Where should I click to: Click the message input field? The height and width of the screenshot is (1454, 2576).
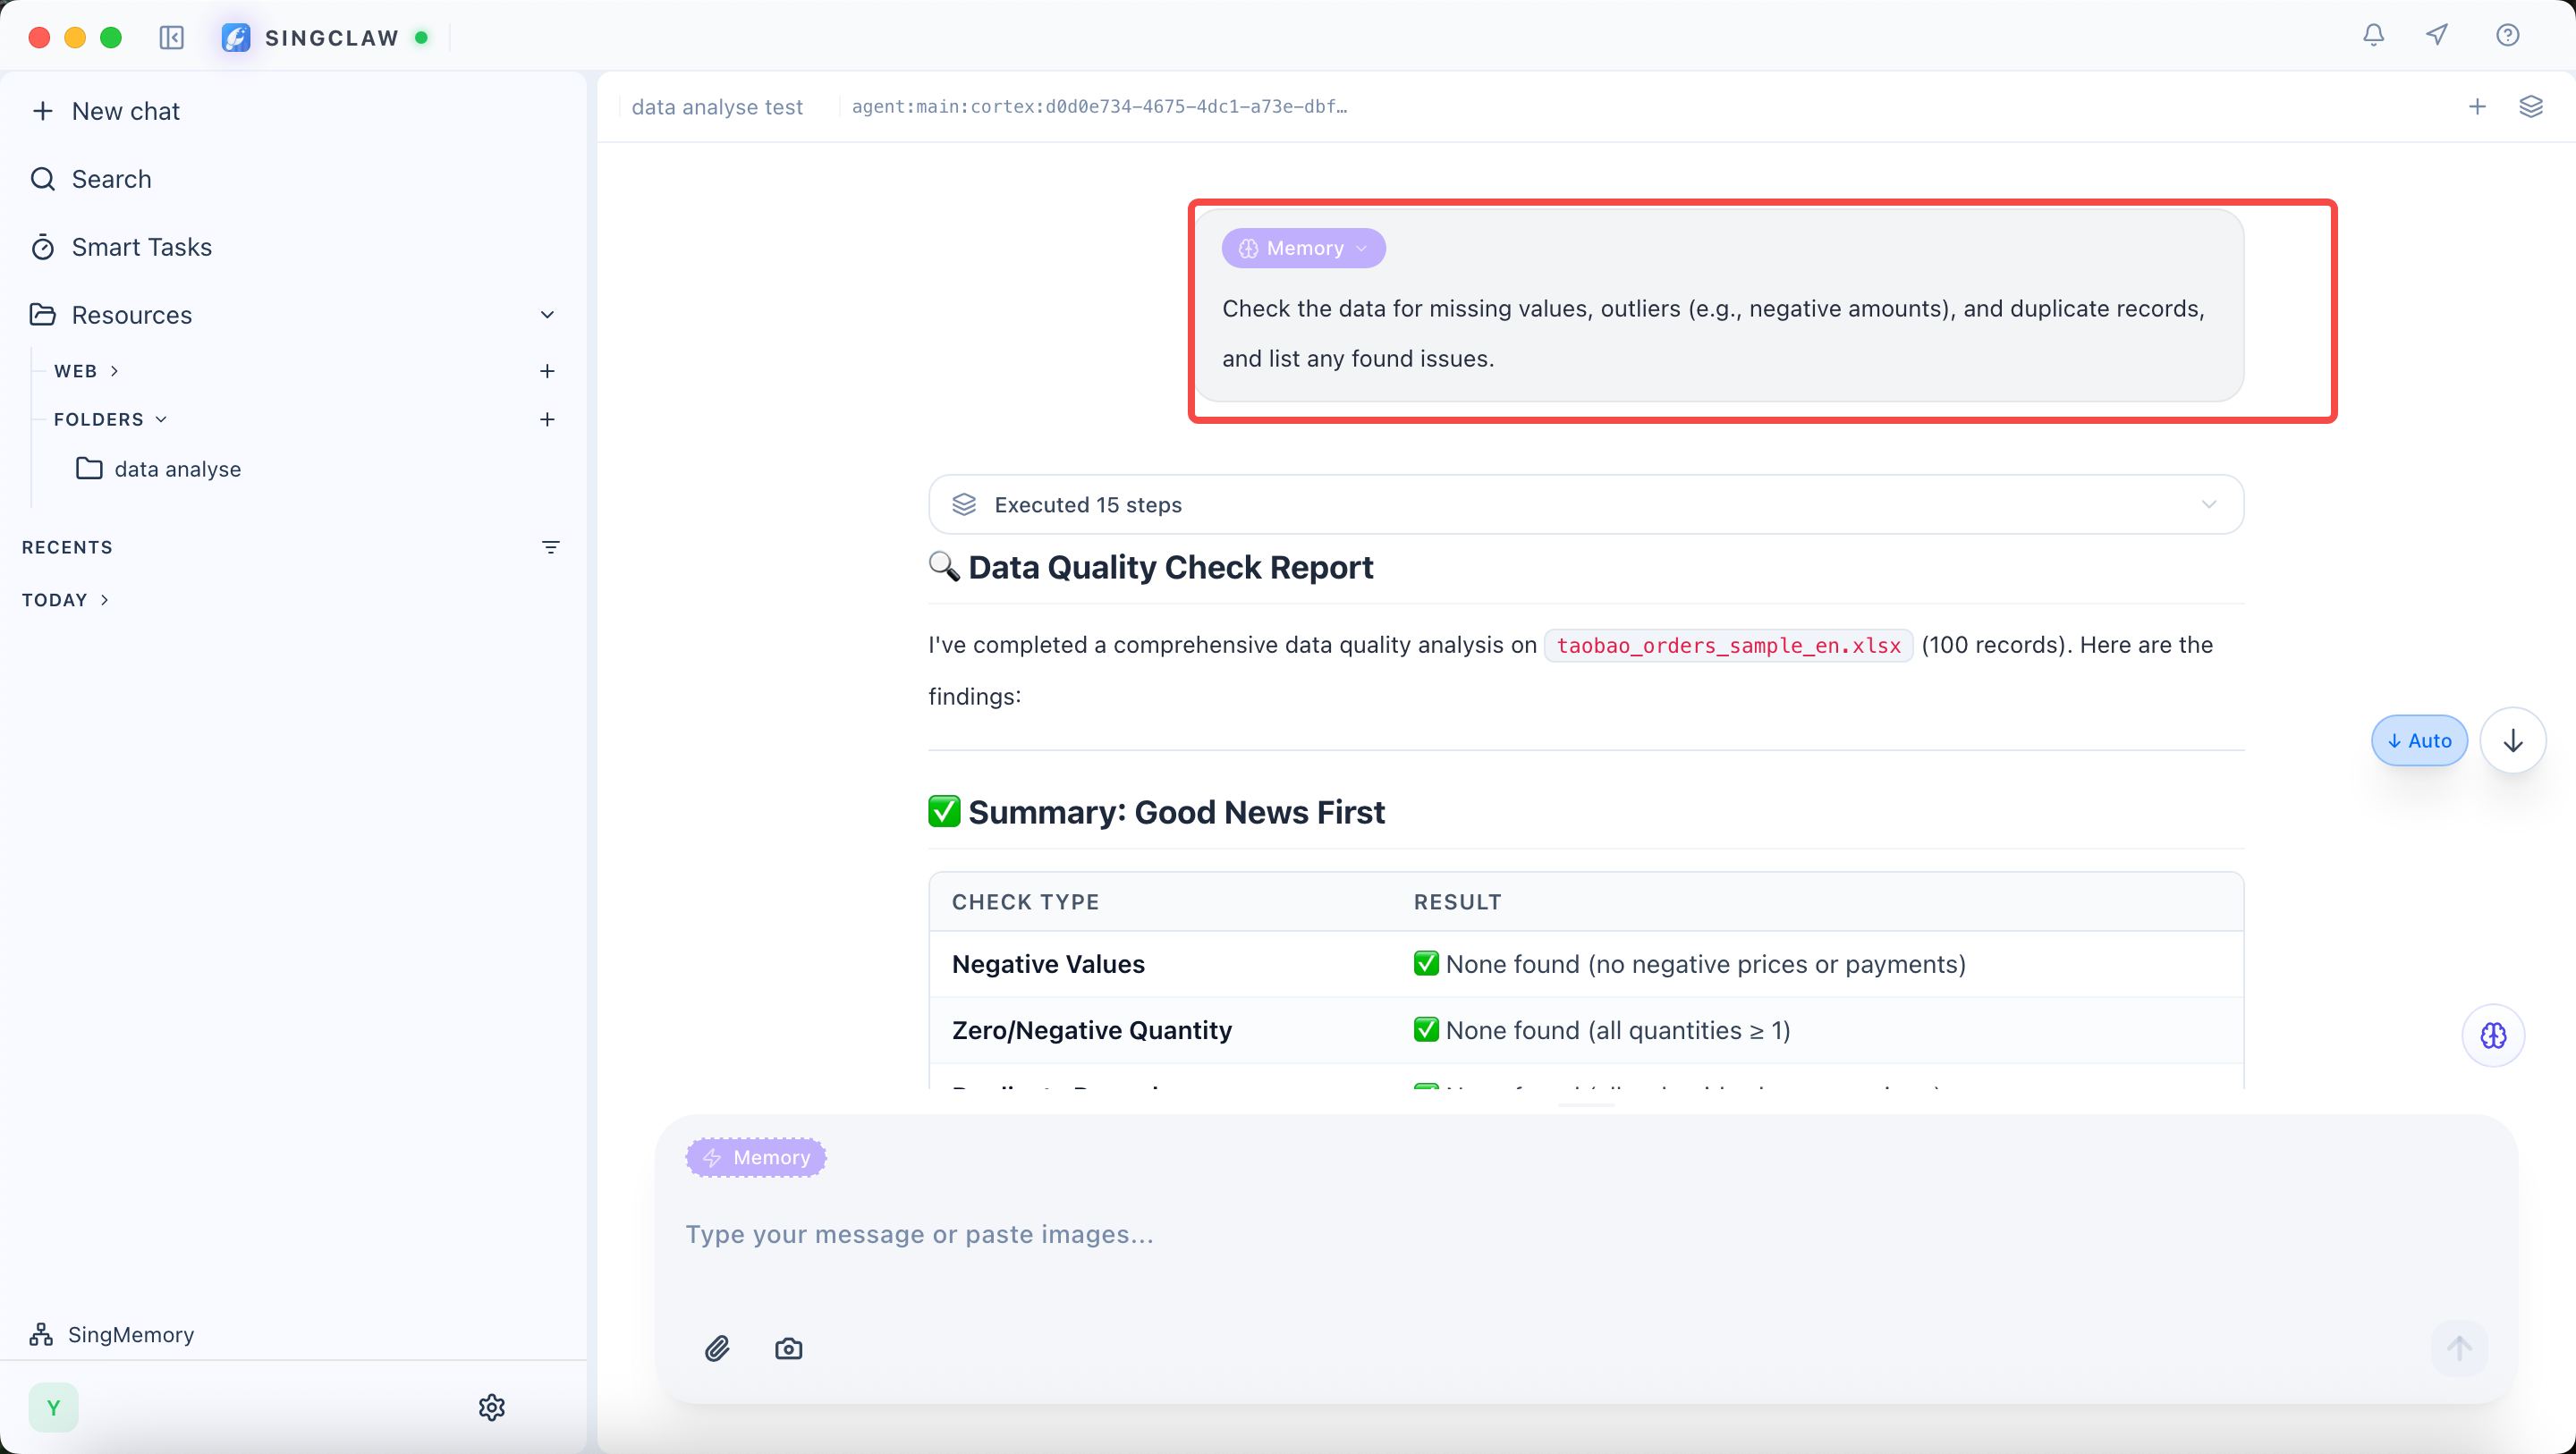tap(1500, 1234)
